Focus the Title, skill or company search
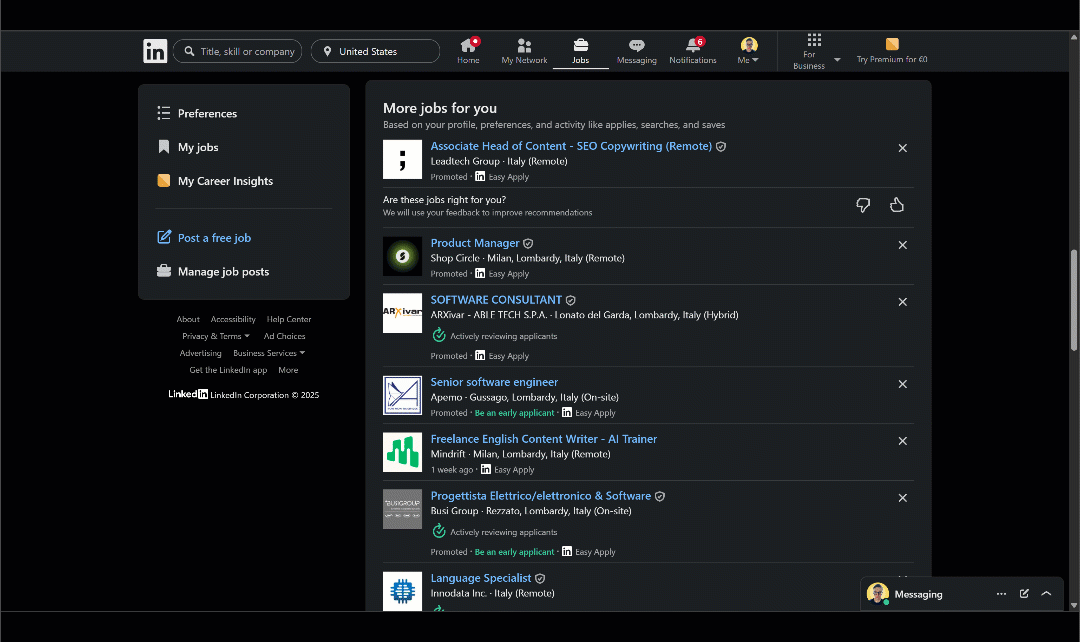The height and width of the screenshot is (642, 1080). pyautogui.click(x=238, y=51)
